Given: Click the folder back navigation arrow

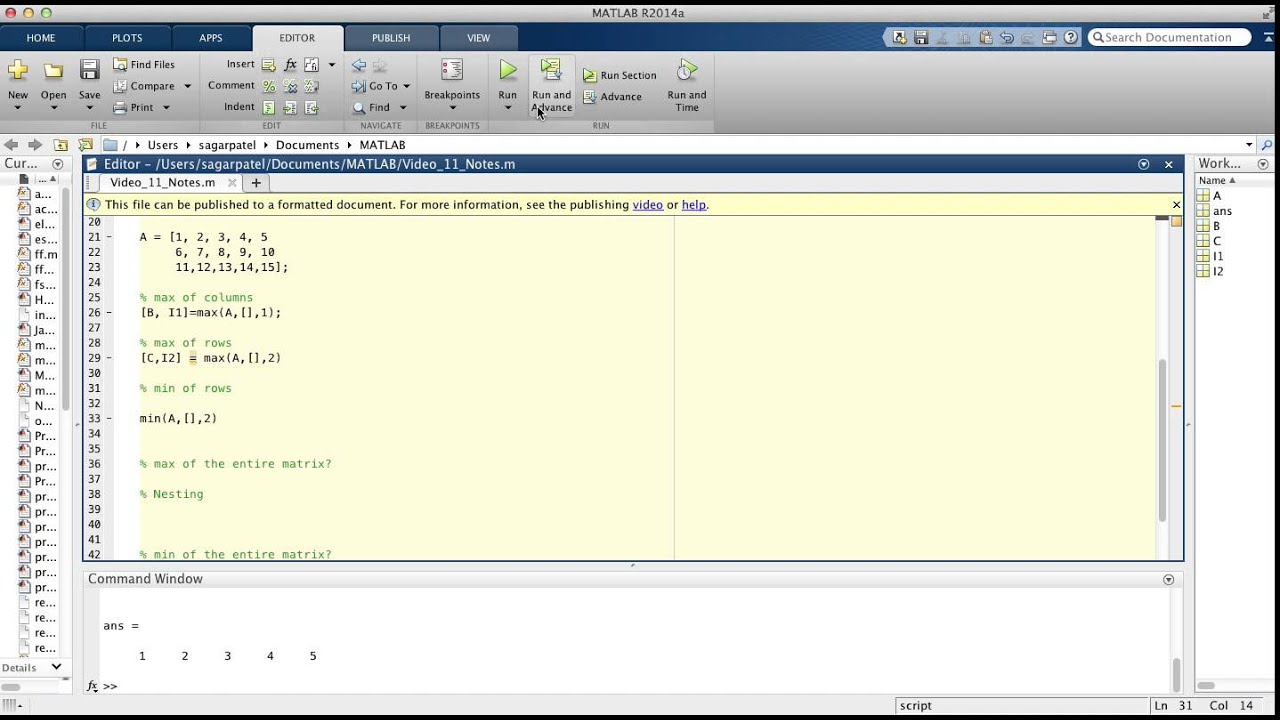Looking at the screenshot, I should pos(12,145).
